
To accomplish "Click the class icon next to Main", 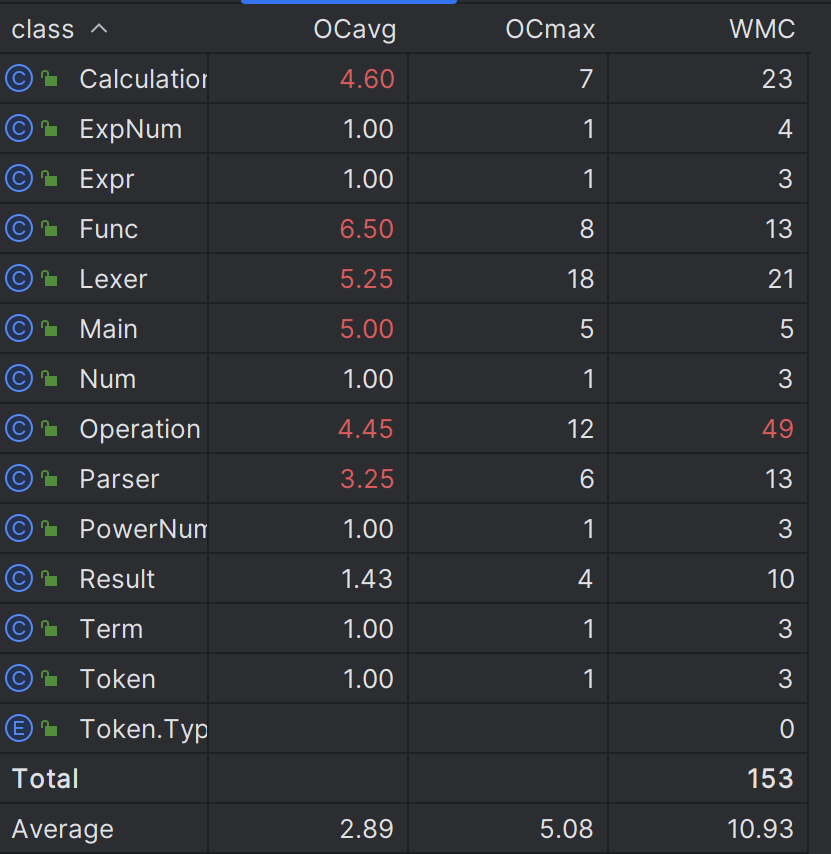I will click(19, 328).
